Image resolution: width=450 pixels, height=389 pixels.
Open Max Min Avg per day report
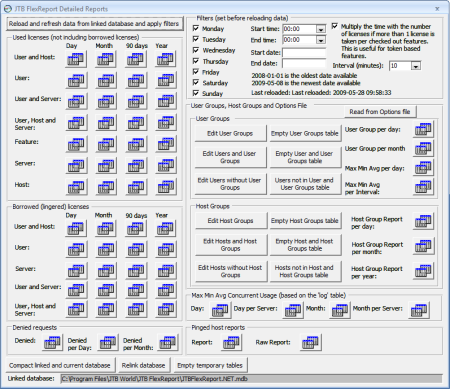[x=423, y=167]
